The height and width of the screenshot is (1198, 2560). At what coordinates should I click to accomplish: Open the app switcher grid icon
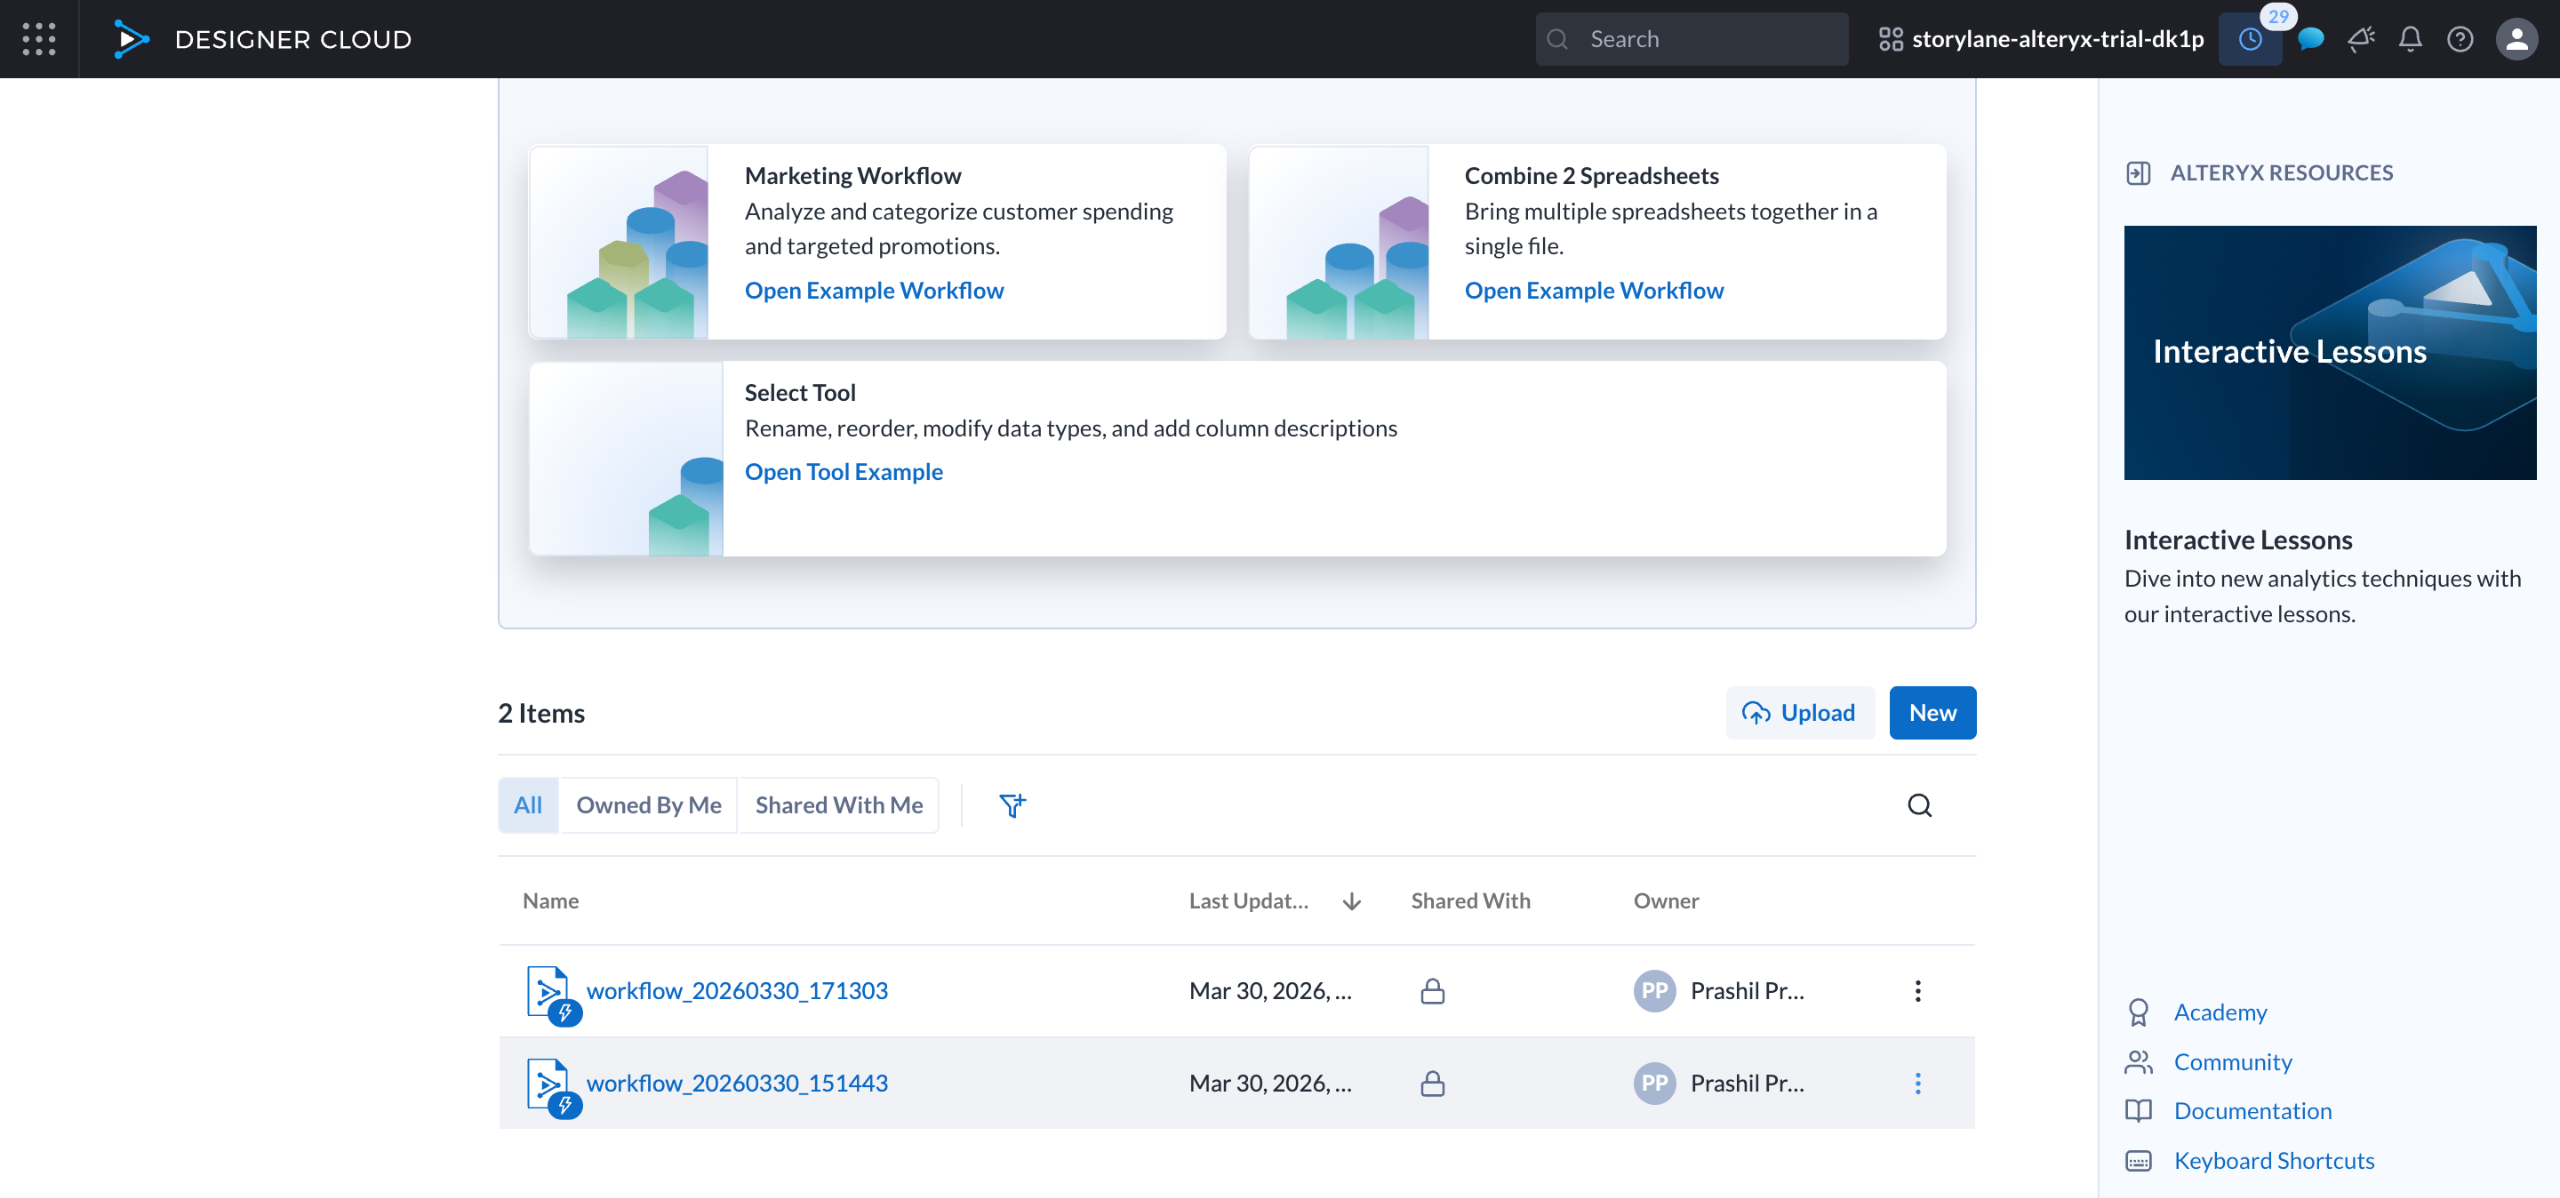(x=38, y=39)
